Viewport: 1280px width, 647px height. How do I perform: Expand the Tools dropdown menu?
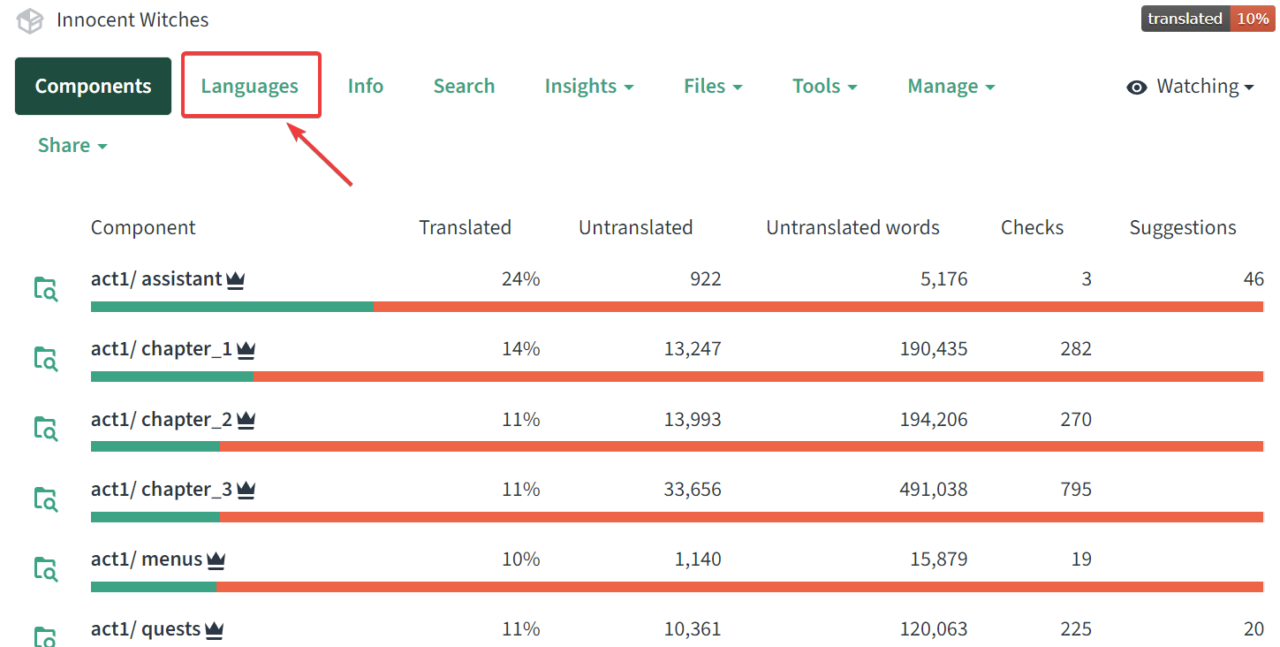click(x=825, y=87)
